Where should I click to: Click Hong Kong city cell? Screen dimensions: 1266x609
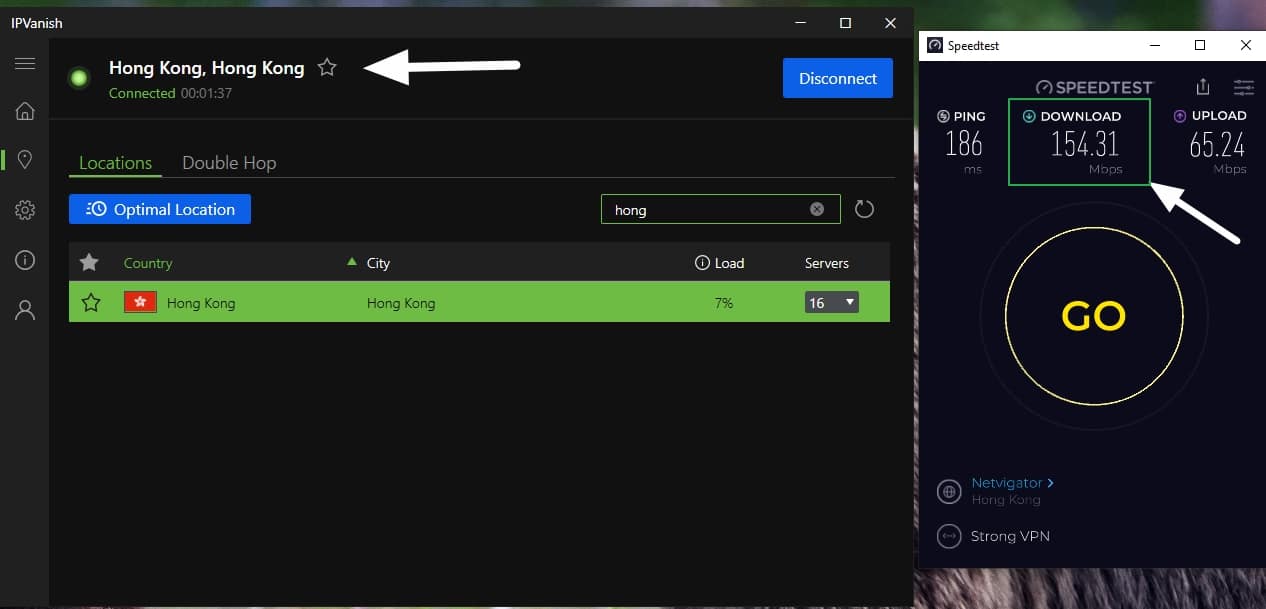tap(401, 303)
